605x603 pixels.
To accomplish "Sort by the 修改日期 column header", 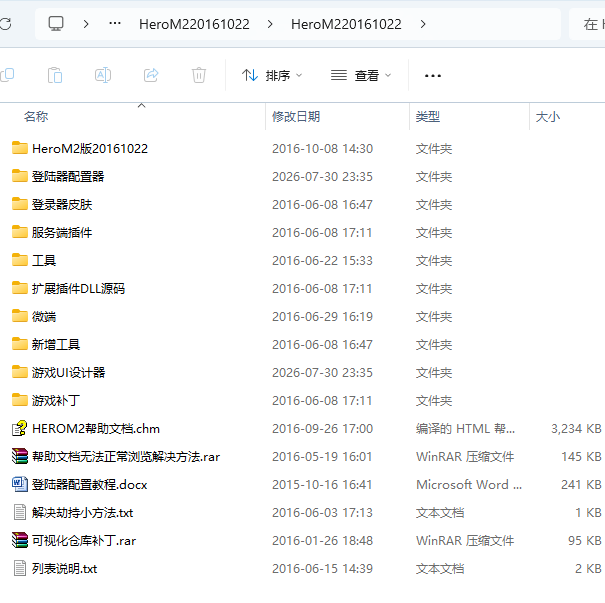I will 296,117.
